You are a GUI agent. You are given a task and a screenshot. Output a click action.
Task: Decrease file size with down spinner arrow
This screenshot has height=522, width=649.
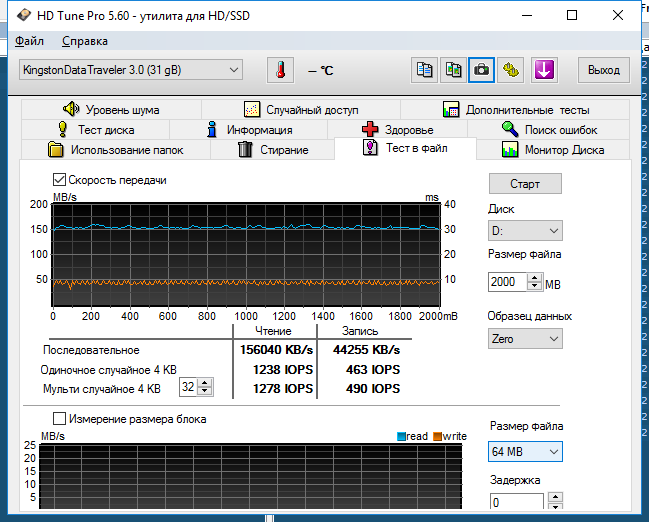[x=535, y=286]
